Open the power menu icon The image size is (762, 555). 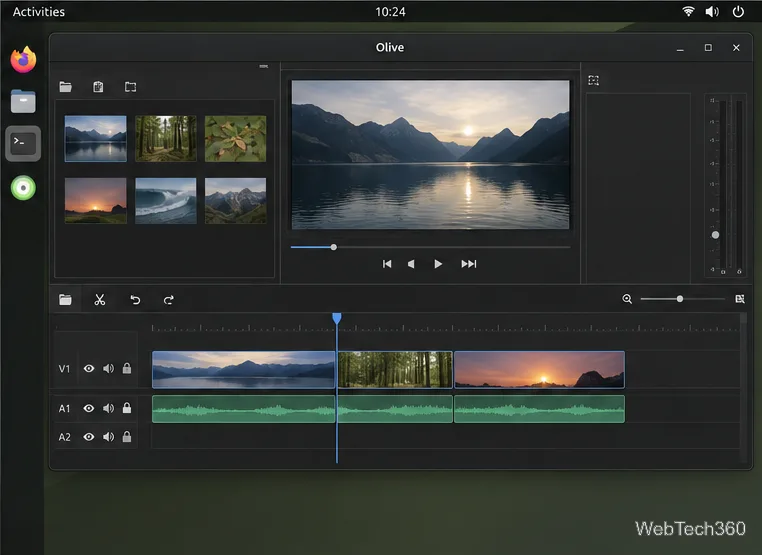click(x=738, y=11)
